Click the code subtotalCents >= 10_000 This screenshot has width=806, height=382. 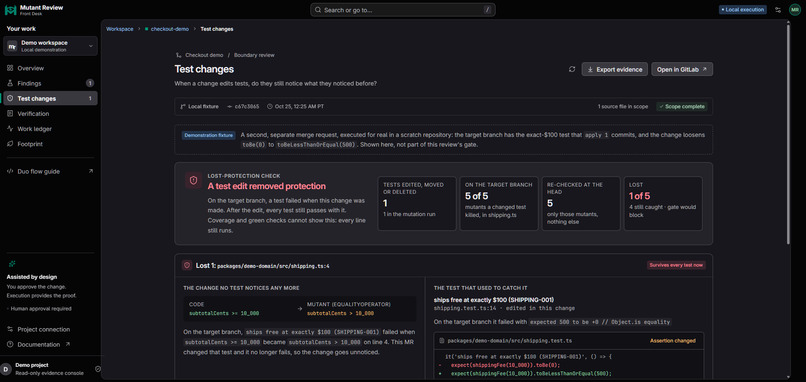(x=224, y=313)
